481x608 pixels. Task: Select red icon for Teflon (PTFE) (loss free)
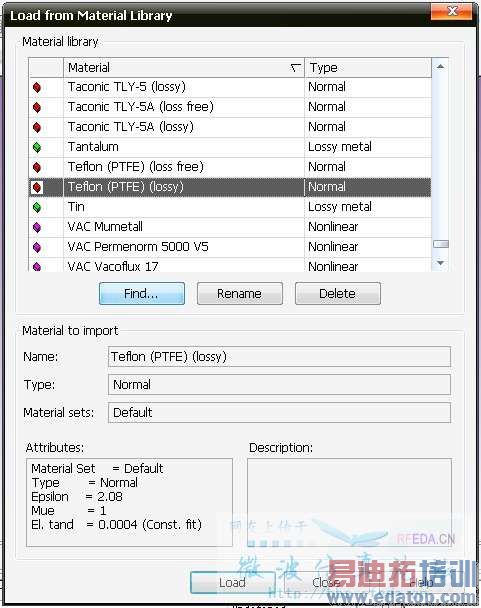pos(37,167)
